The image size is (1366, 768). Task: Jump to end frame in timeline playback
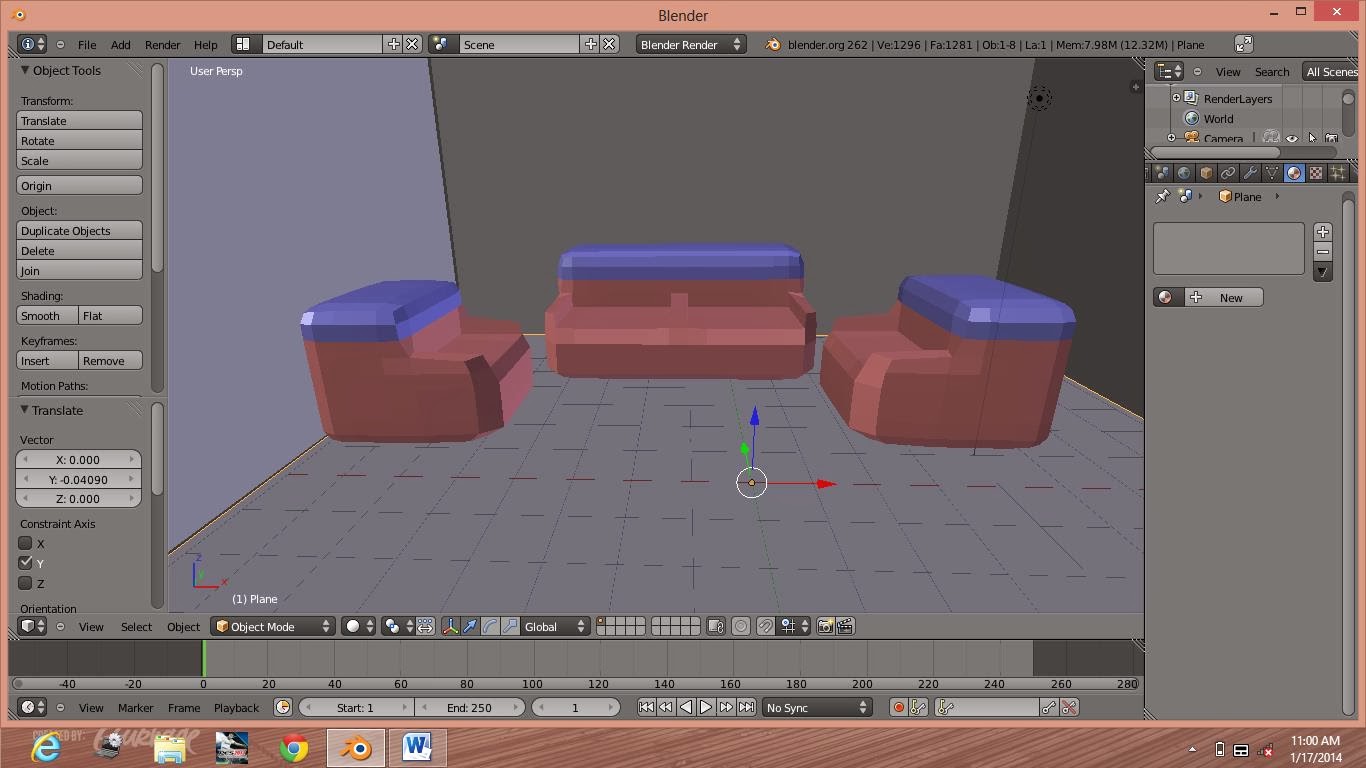point(747,706)
